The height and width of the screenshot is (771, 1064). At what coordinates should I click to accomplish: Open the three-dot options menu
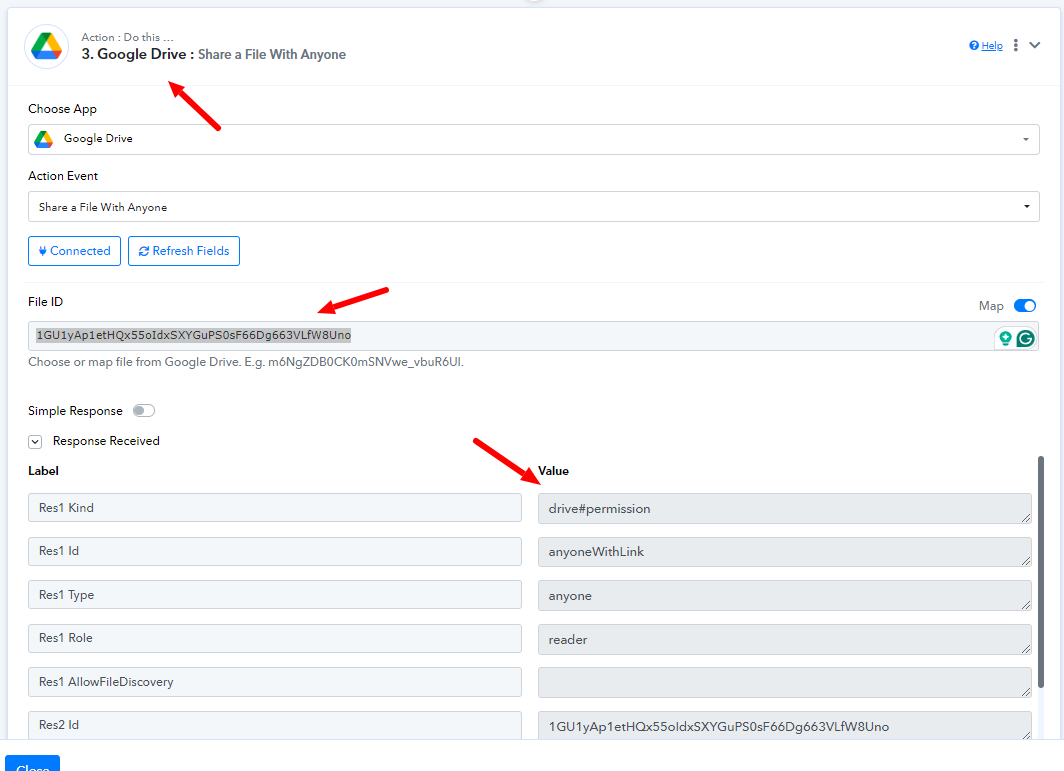click(x=1016, y=45)
